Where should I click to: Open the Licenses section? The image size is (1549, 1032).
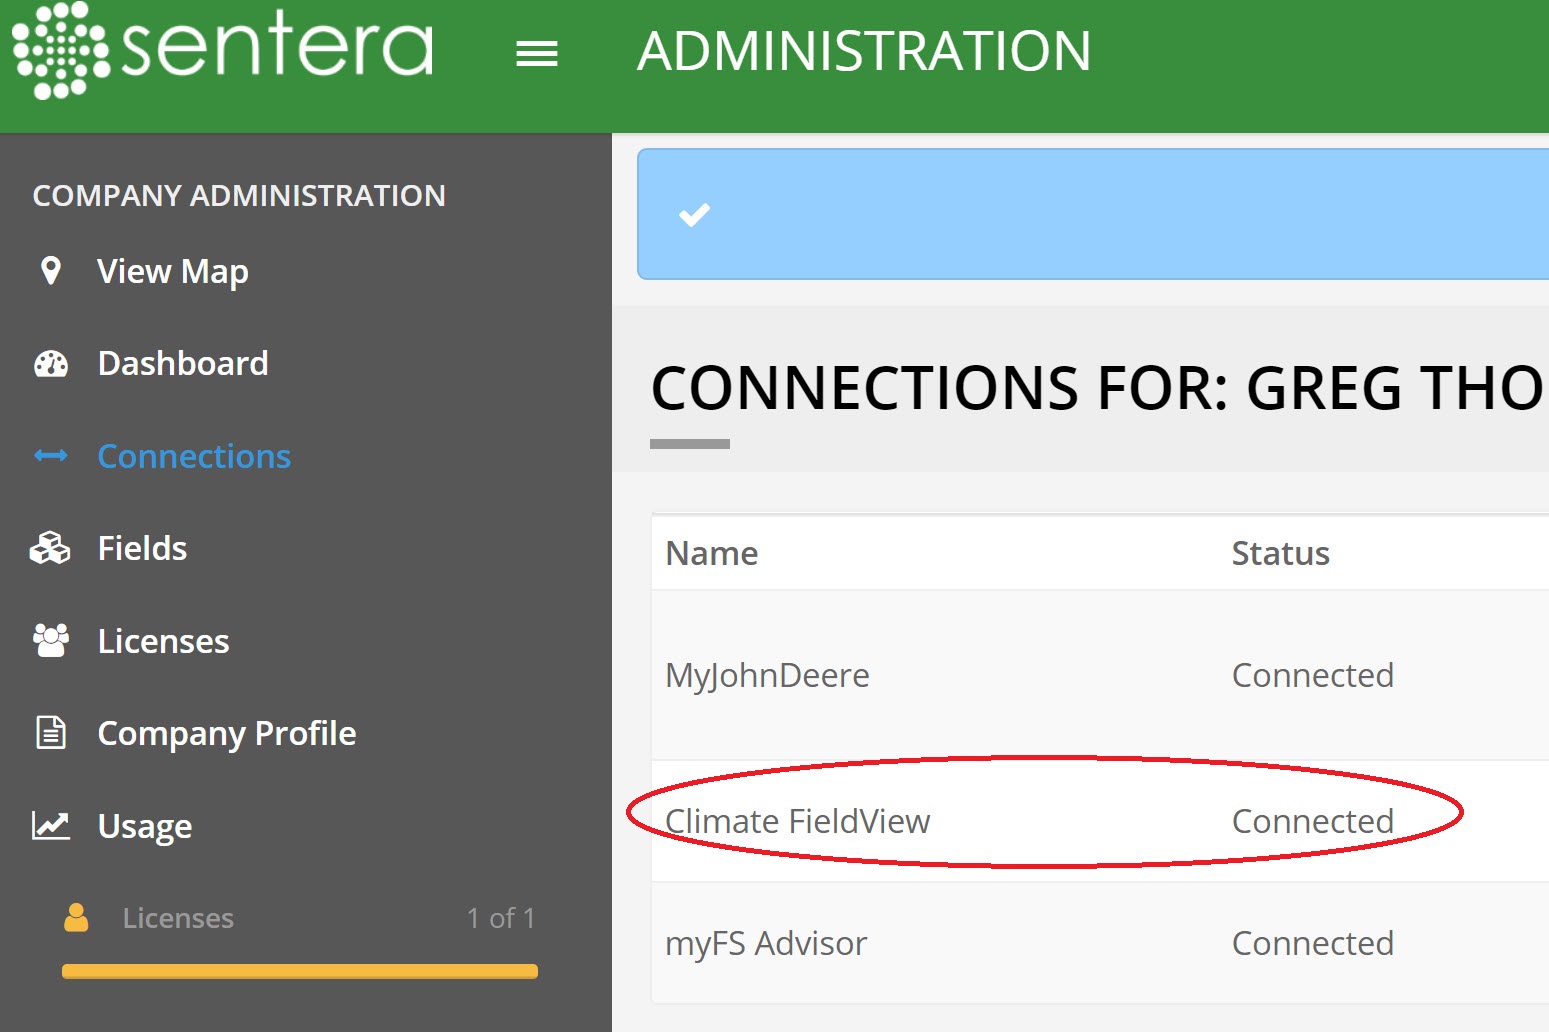[164, 641]
